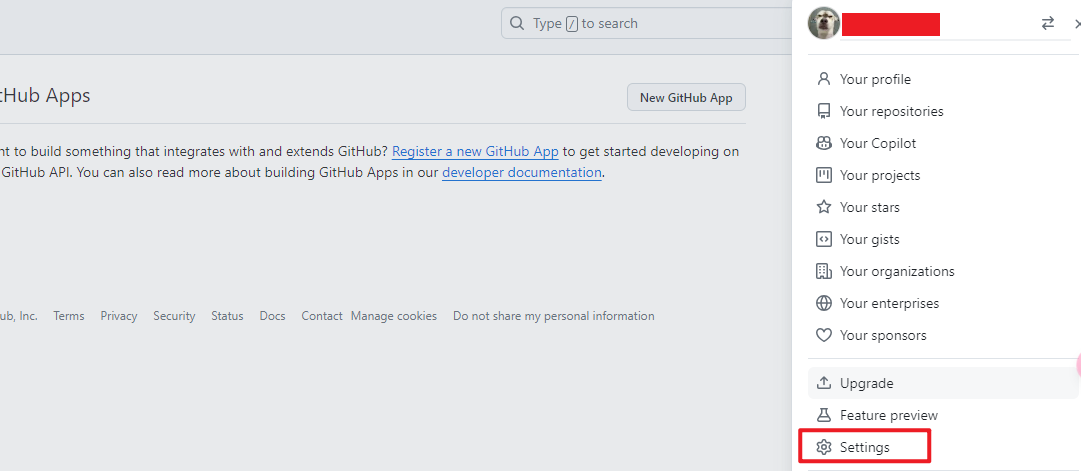Select Upgrade from the user menu
This screenshot has width=1081, height=471.
coord(866,383)
